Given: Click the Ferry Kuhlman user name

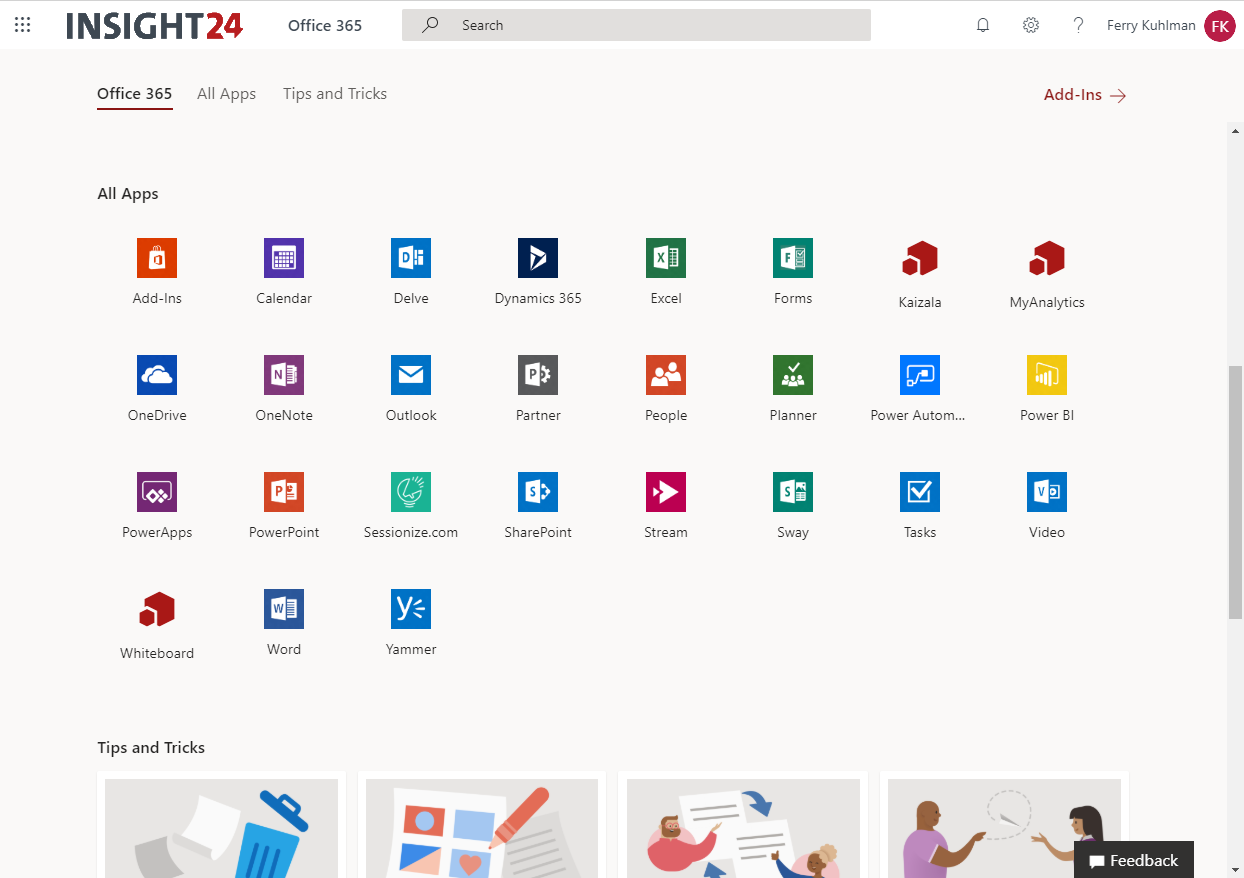Looking at the screenshot, I should click(1151, 25).
